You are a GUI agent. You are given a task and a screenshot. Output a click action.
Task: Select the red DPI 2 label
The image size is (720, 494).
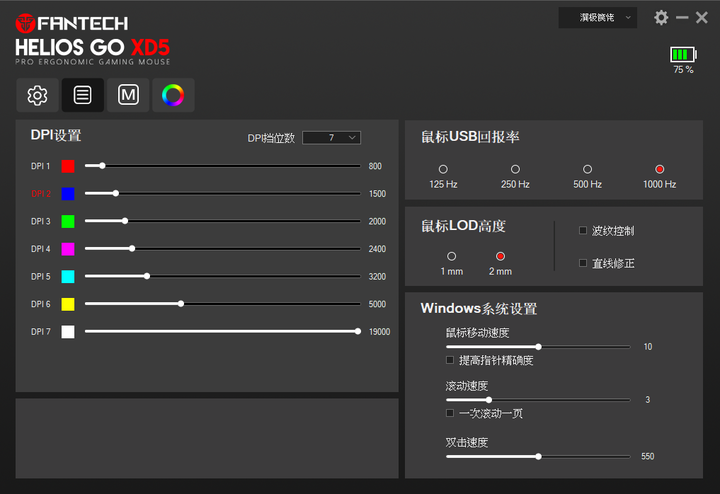click(x=41, y=194)
